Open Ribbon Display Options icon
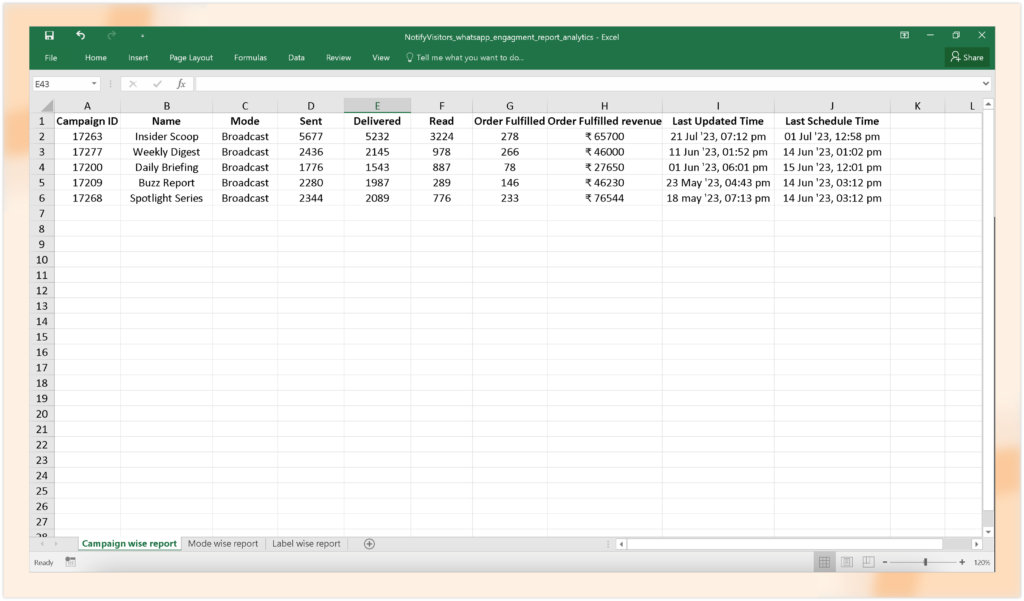This screenshot has width=1024, height=601. click(904, 36)
